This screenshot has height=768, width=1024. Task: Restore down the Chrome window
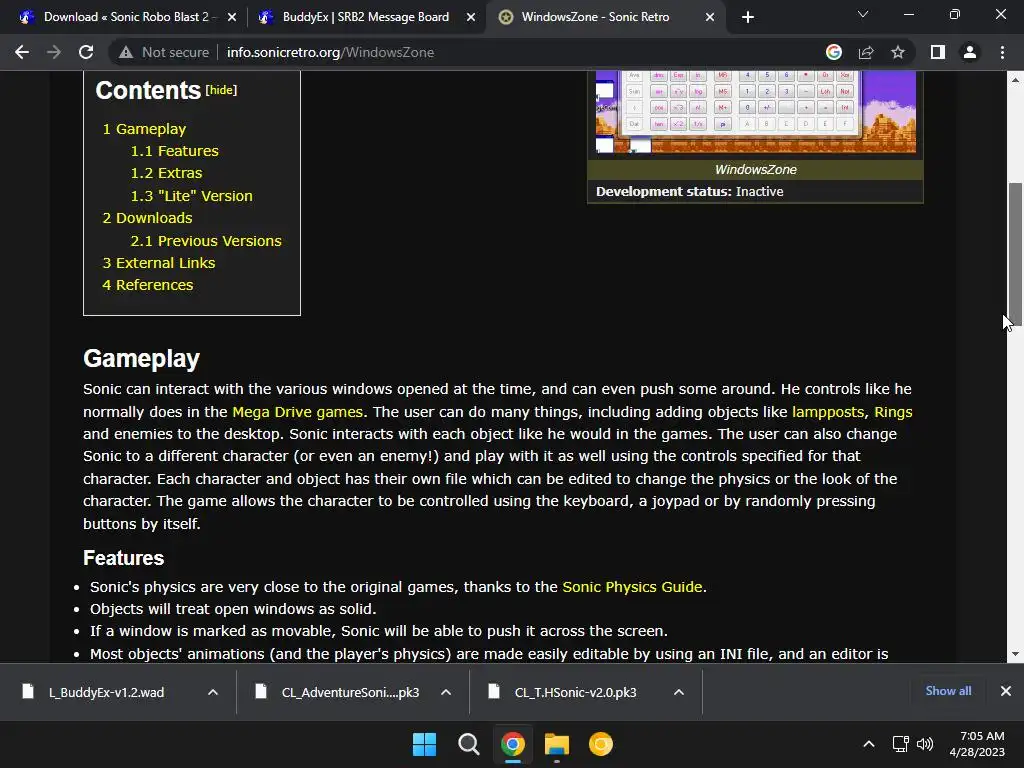coord(955,14)
